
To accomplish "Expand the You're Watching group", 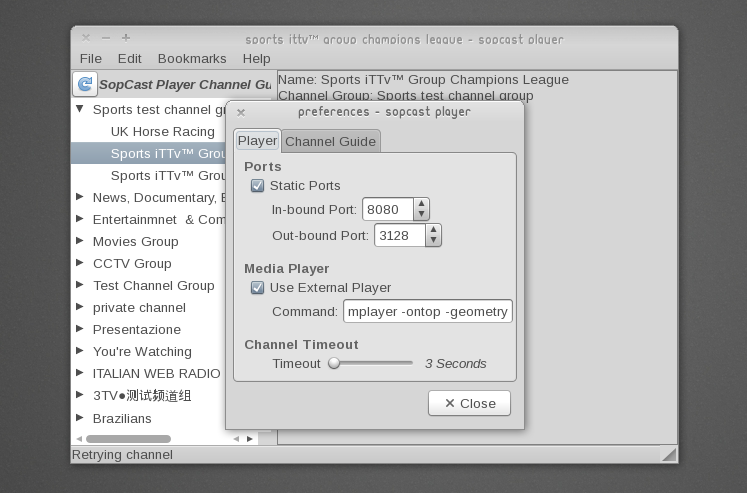I will [80, 351].
